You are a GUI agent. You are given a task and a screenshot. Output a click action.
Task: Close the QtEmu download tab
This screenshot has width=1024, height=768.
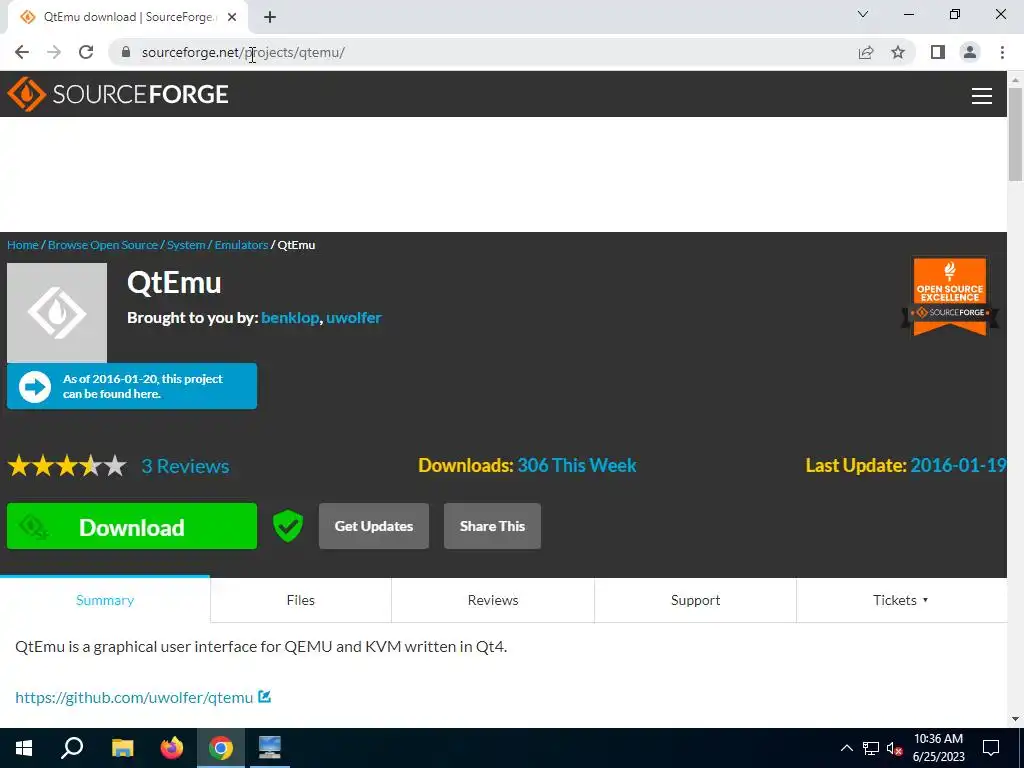[232, 17]
